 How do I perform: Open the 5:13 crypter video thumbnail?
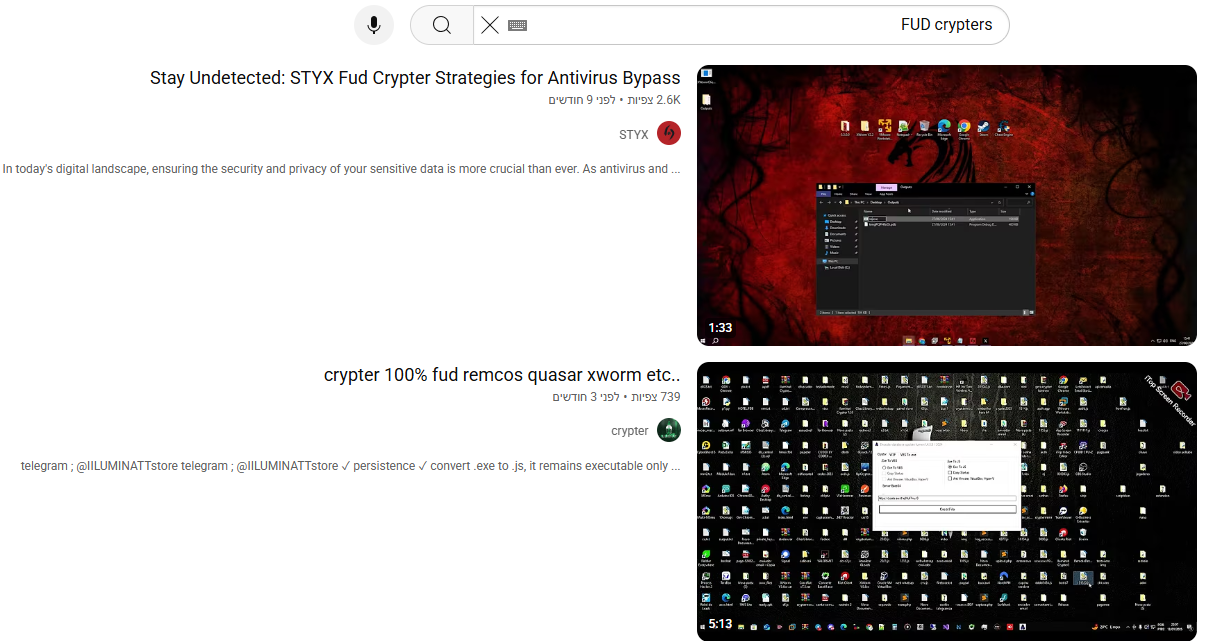pos(946,501)
